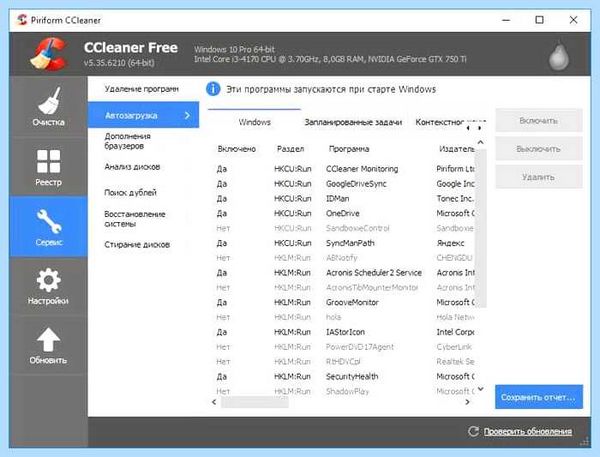Image resolution: width=600 pixels, height=457 pixels.
Task: Select the disabled ABNotify entry
Action: [344, 258]
